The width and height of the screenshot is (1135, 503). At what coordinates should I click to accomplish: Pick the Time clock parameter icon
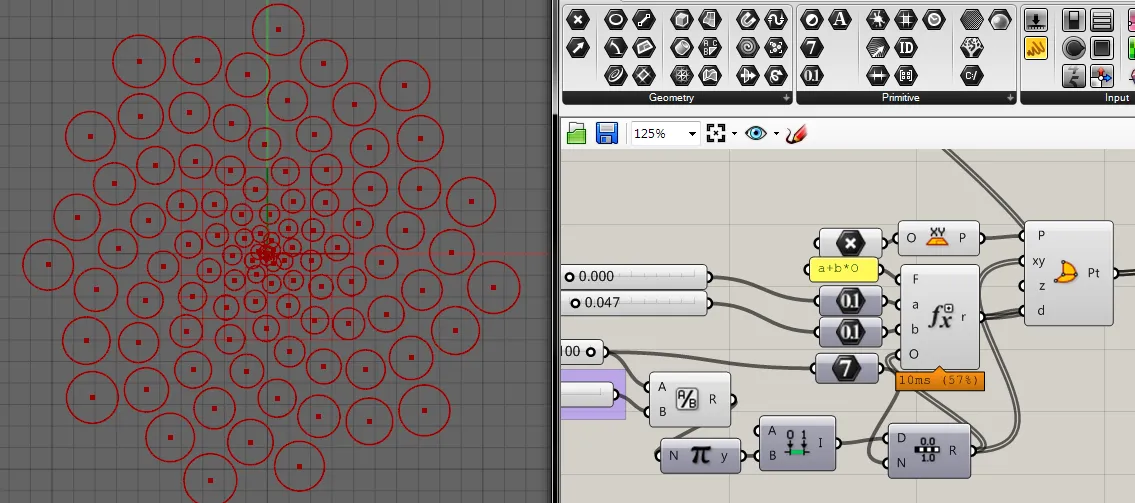934,20
